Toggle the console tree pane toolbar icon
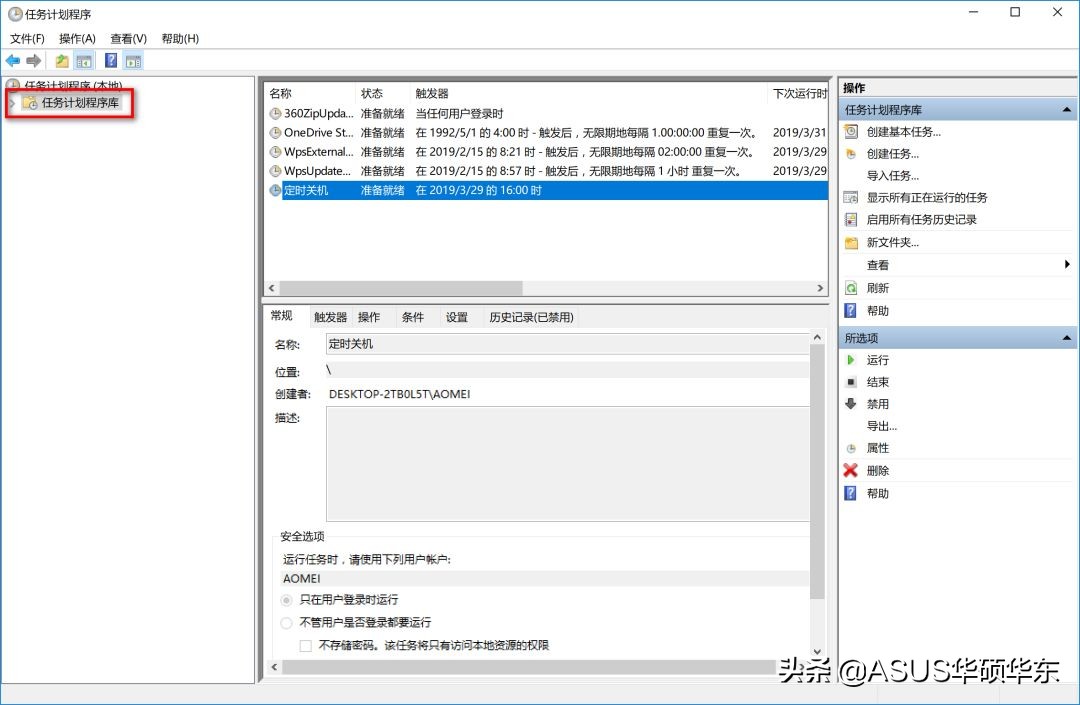The image size is (1080, 705). (x=84, y=61)
